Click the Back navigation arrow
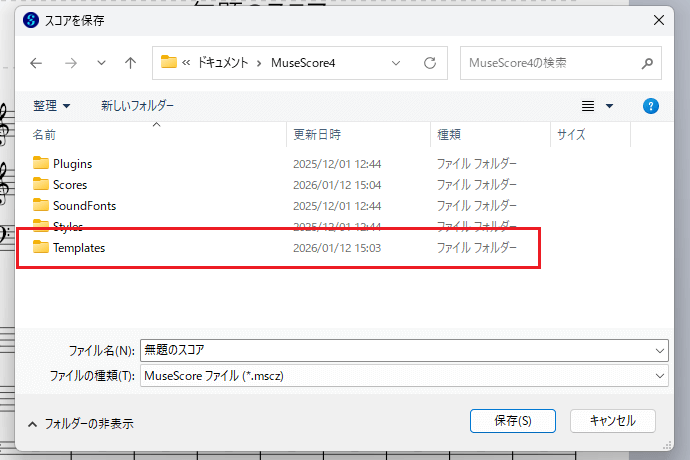Screen dimensions: 690x460 36,63
